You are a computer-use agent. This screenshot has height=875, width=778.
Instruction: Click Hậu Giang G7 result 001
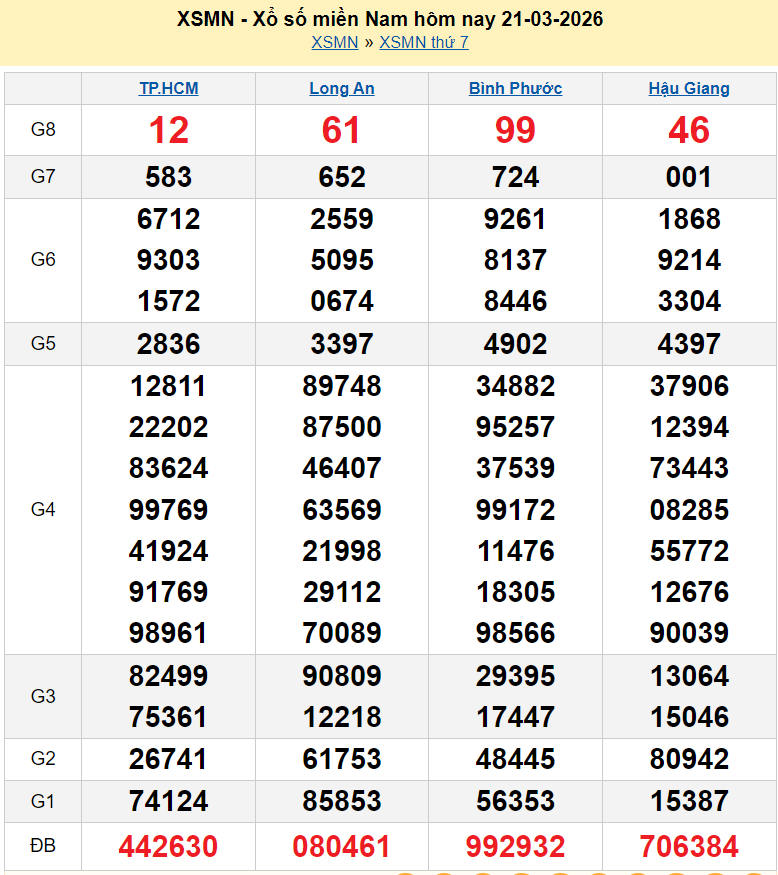coord(689,177)
